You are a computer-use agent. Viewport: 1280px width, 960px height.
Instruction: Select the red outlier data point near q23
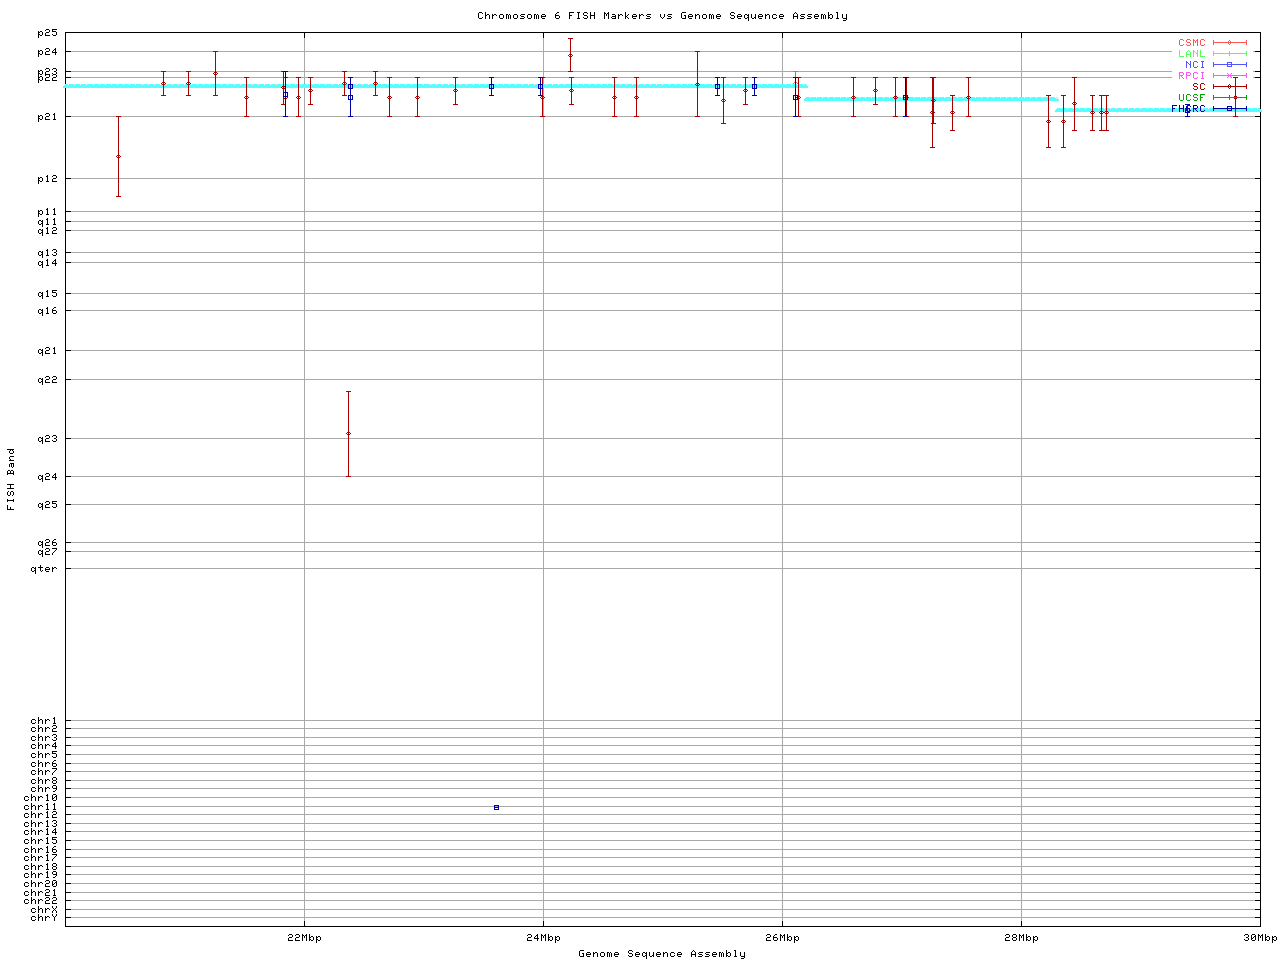coord(348,433)
